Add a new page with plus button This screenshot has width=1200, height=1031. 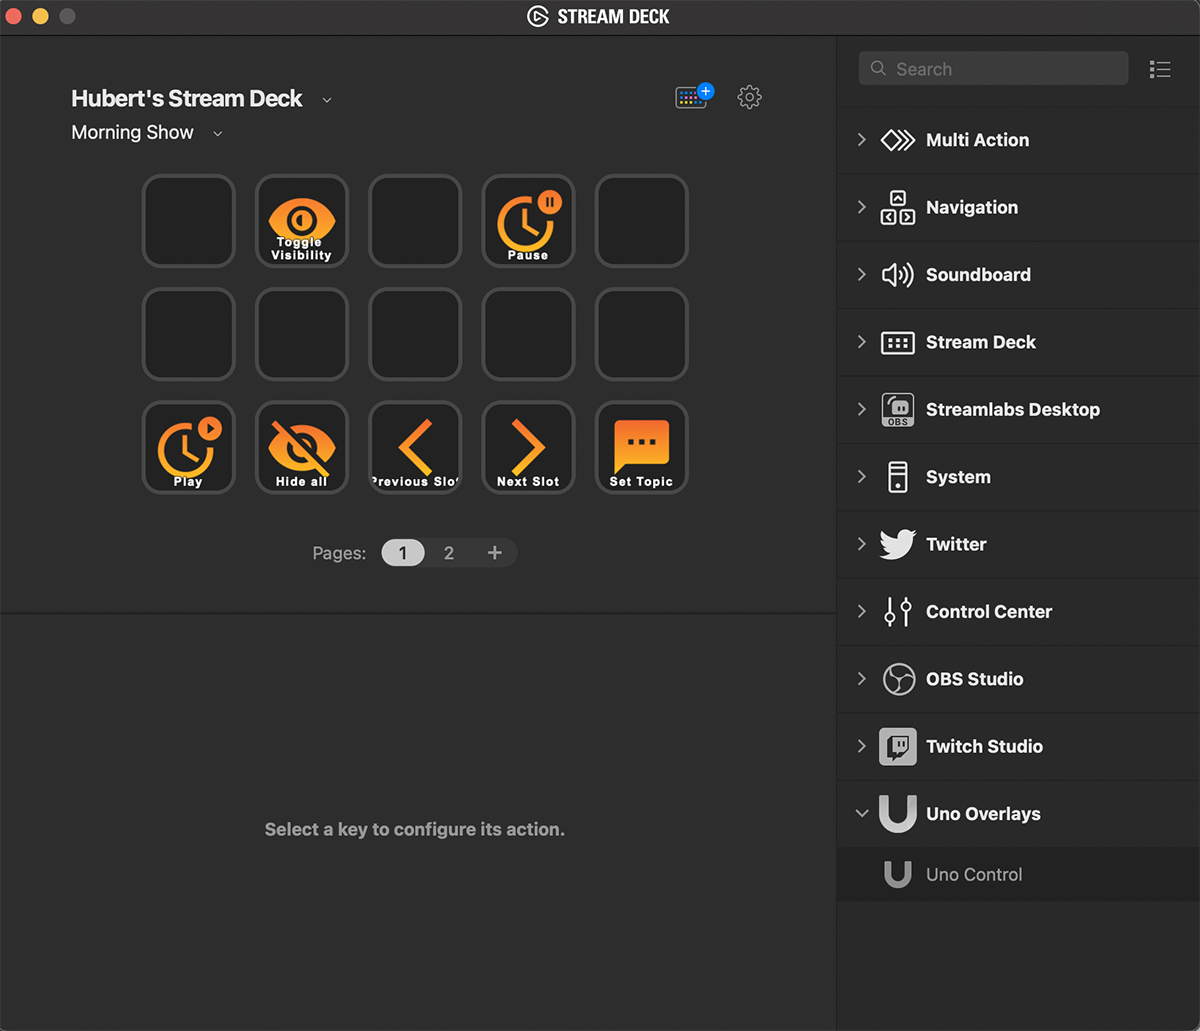494,553
